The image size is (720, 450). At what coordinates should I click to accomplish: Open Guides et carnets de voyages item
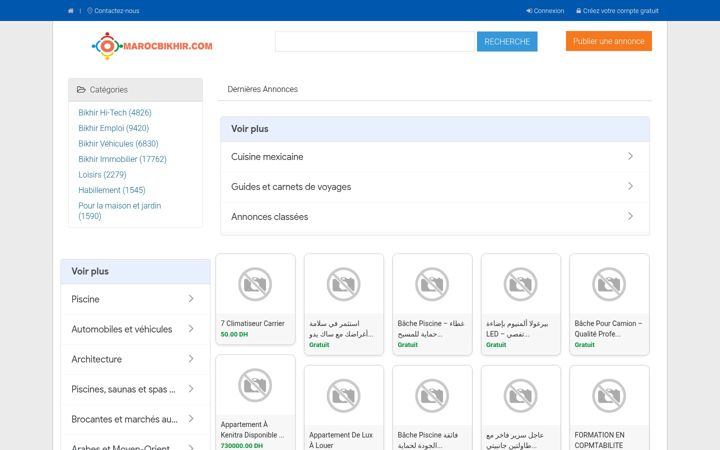[x=435, y=186]
